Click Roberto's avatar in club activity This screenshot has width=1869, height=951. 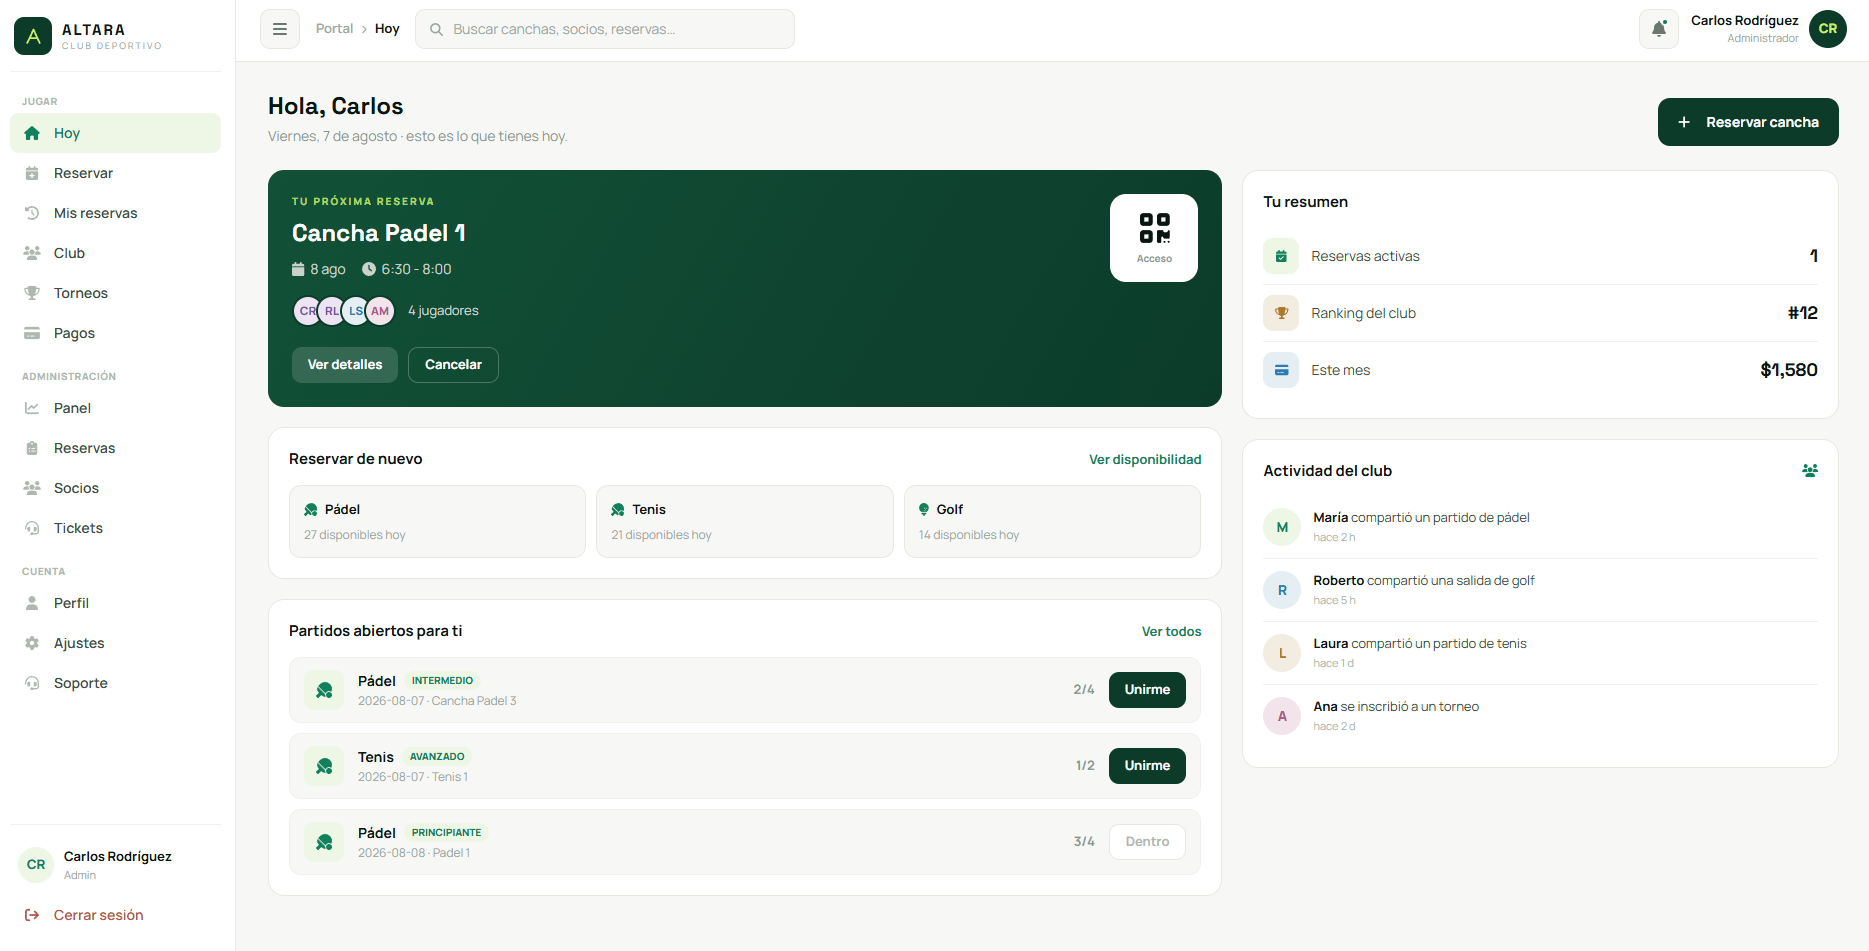point(1282,590)
